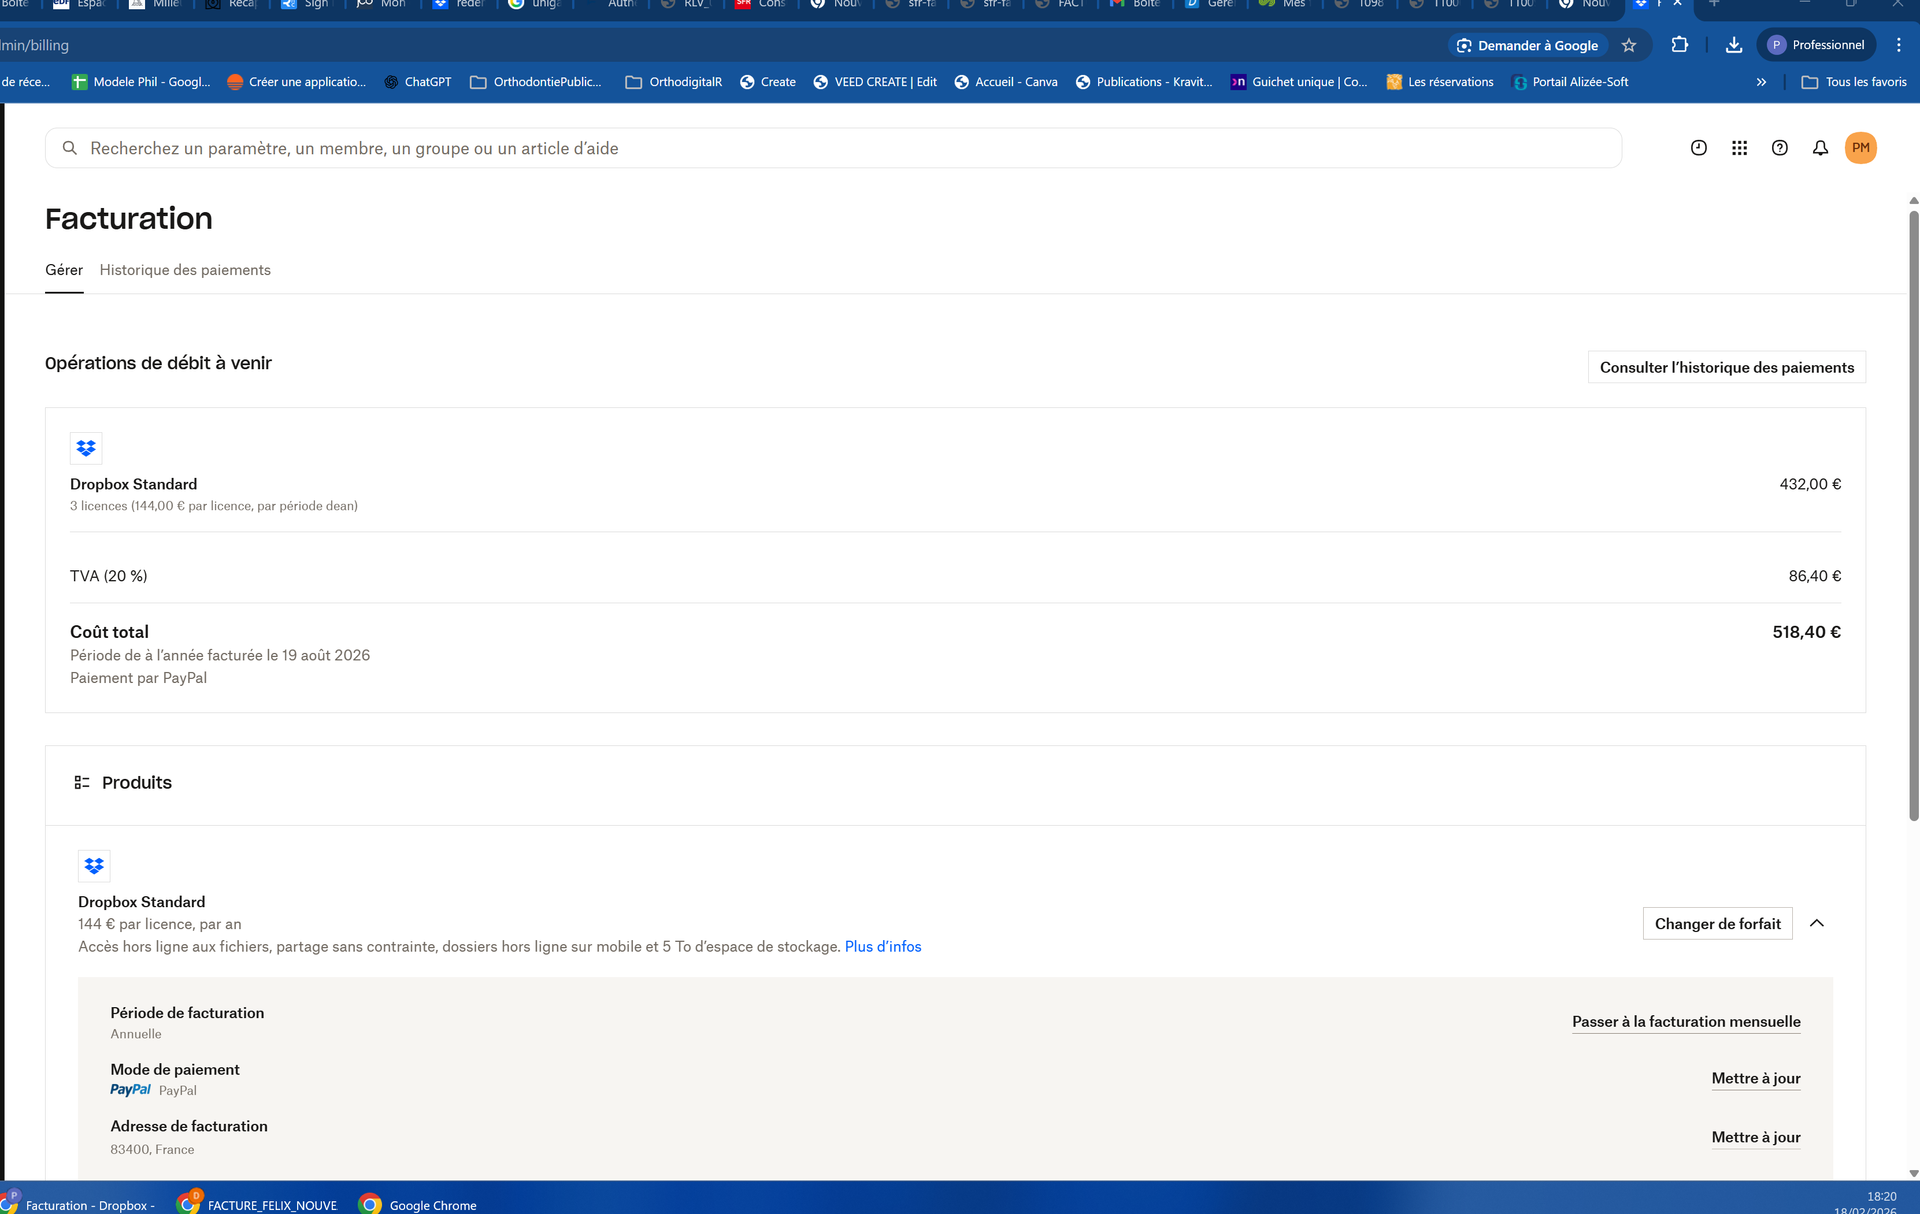The width and height of the screenshot is (1920, 1214).
Task: Click Passer à la facturation mensuelle
Action: pos(1686,1021)
